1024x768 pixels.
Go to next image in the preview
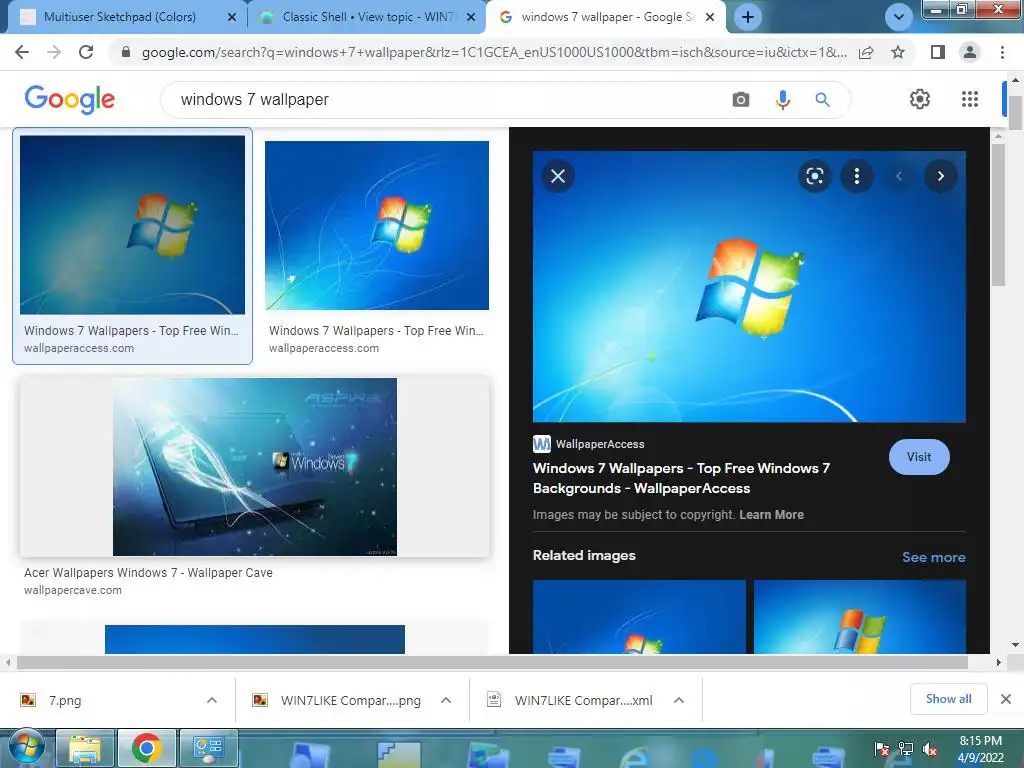[940, 176]
